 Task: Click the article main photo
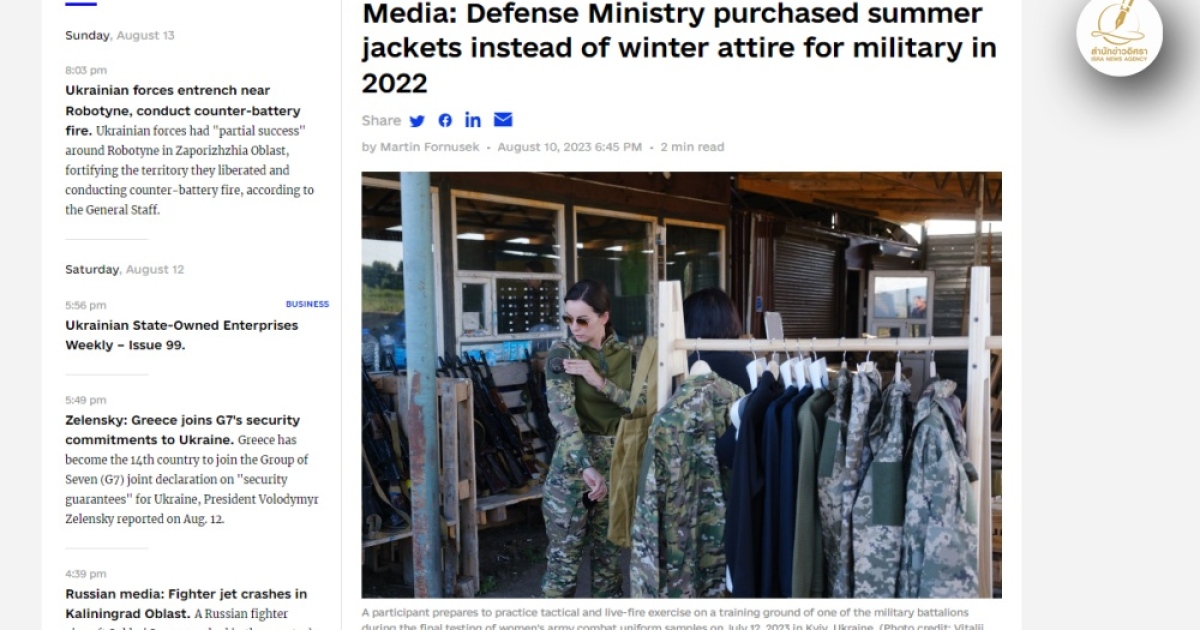click(x=681, y=385)
